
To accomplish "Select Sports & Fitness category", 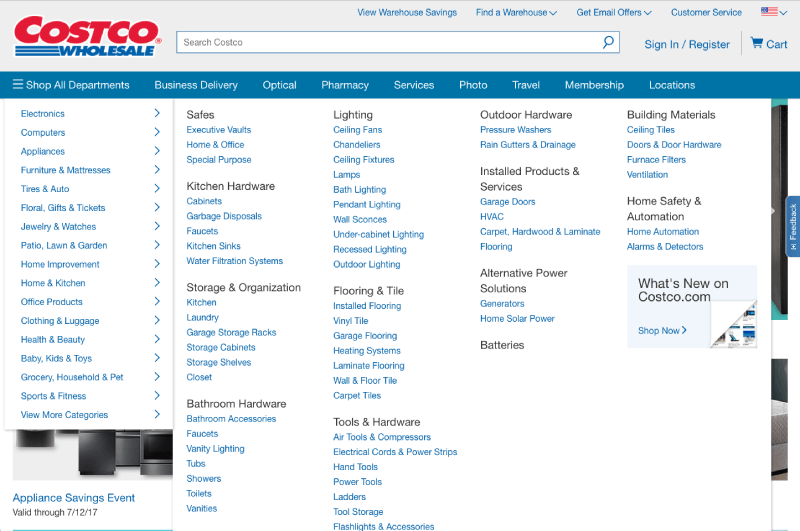I will pos(54,396).
